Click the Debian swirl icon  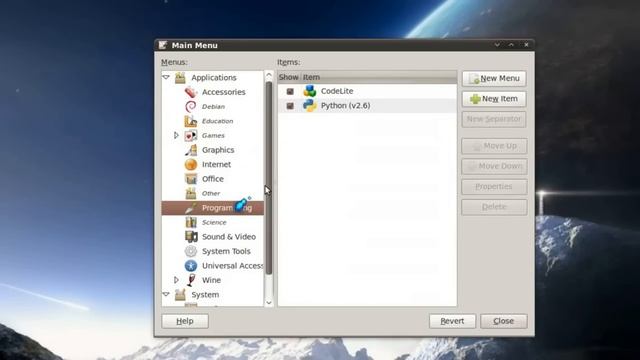pos(191,107)
